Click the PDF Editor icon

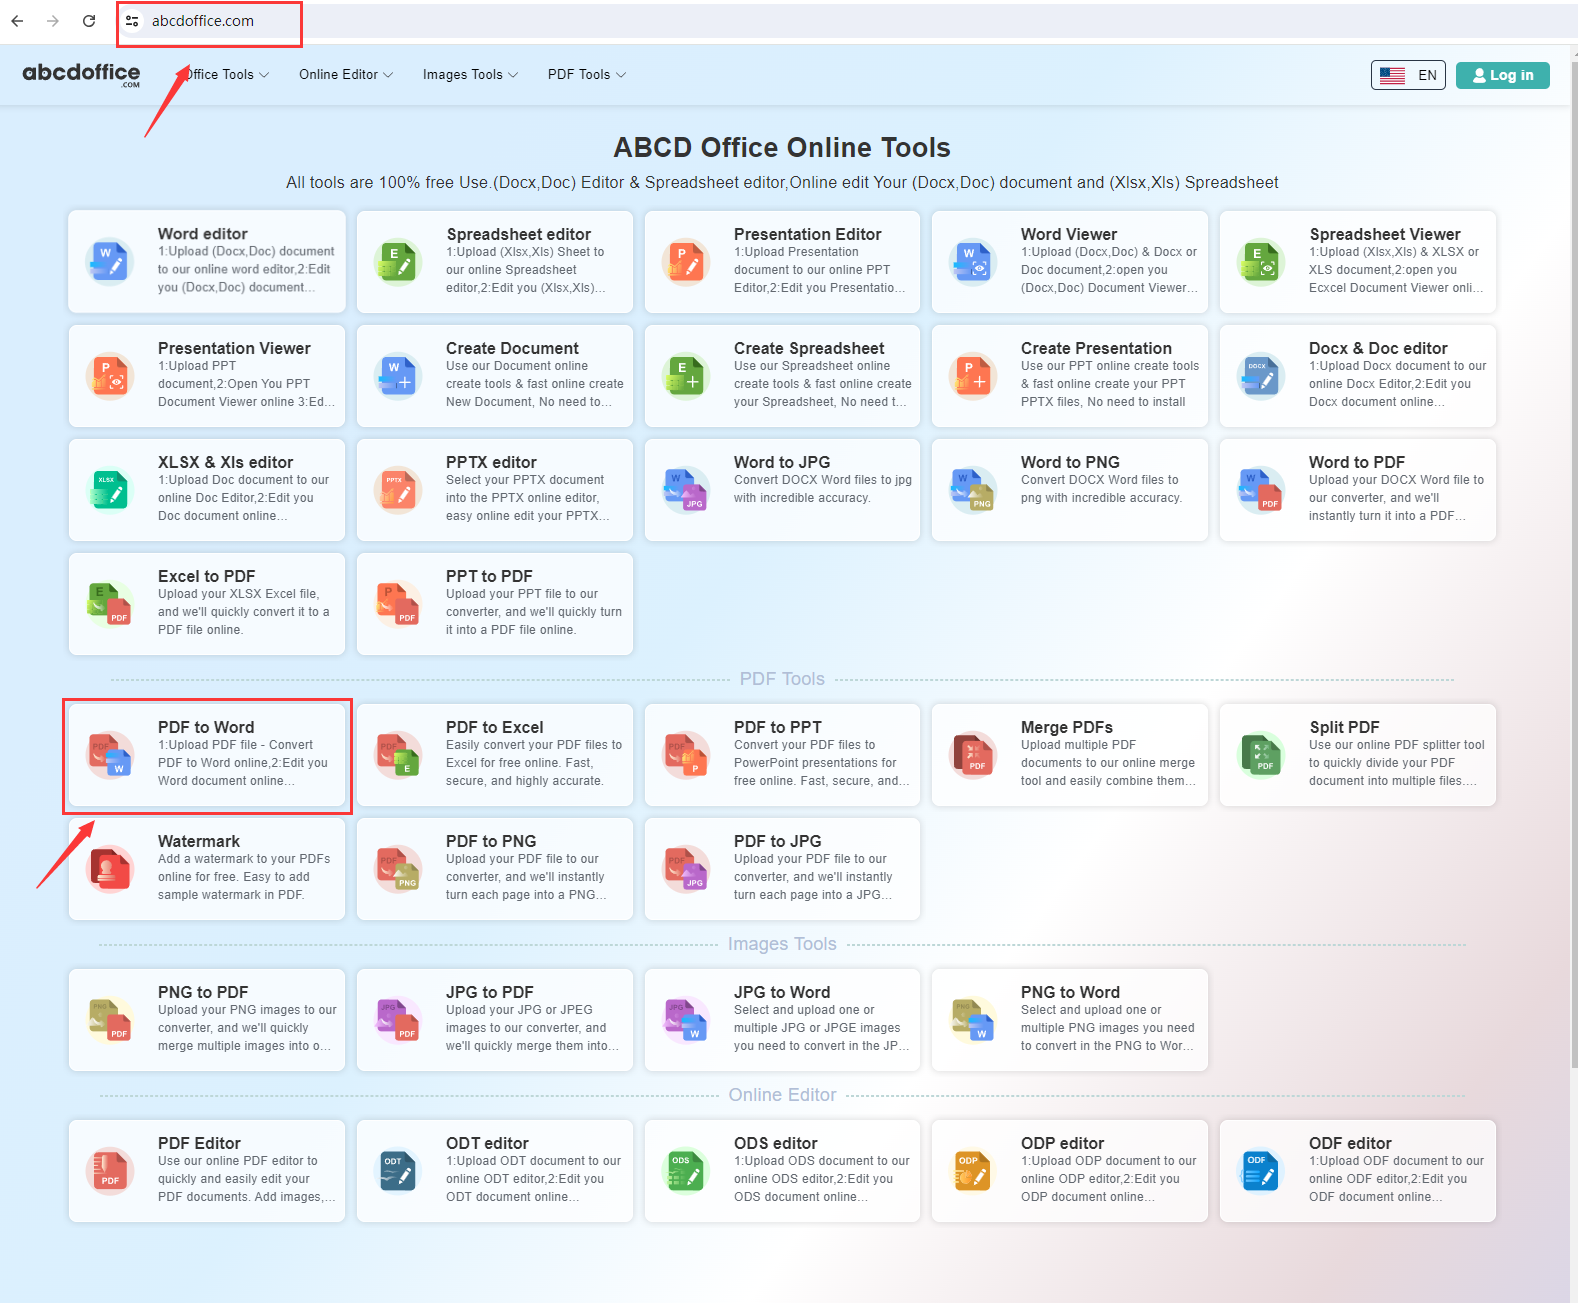(110, 1171)
